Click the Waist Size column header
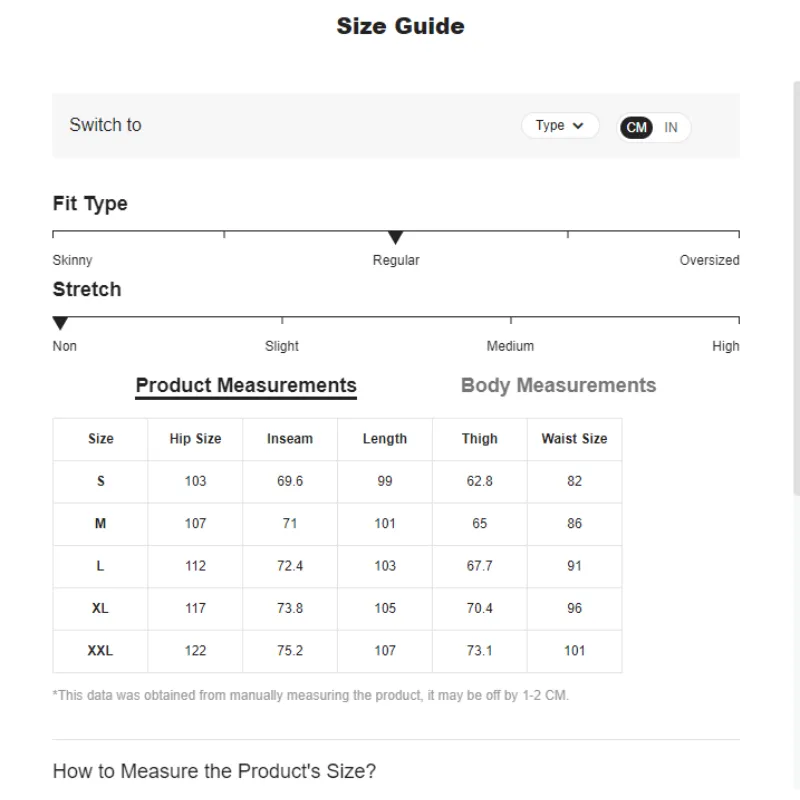This screenshot has width=800, height=800. 574,439
